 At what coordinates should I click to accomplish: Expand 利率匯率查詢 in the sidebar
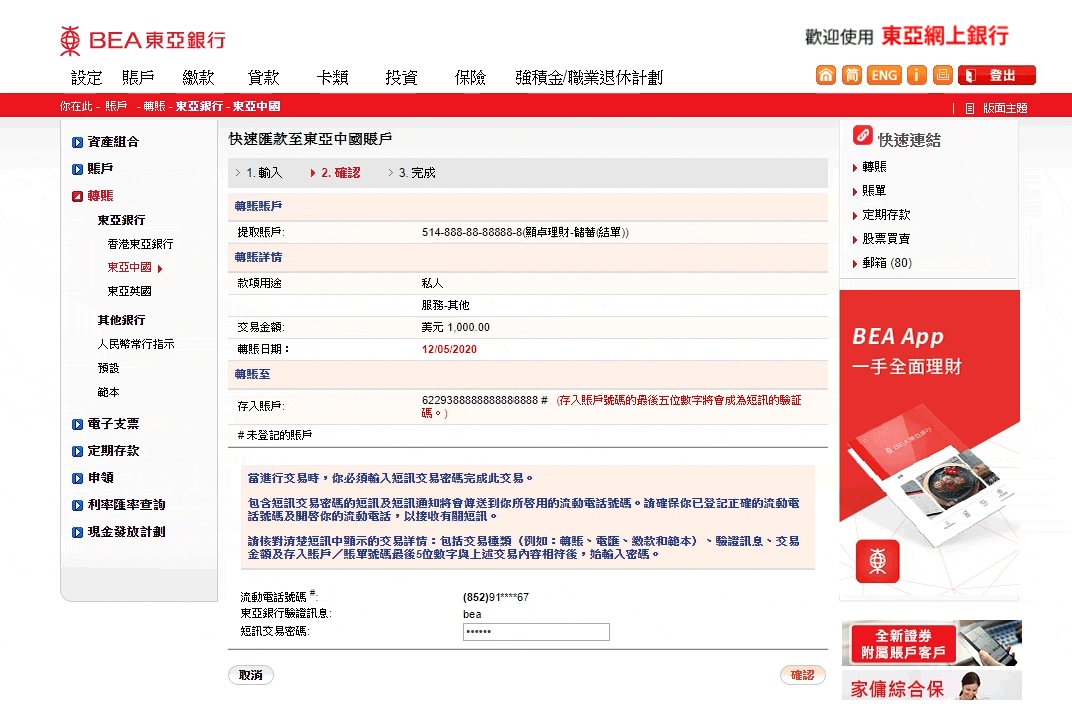click(126, 505)
